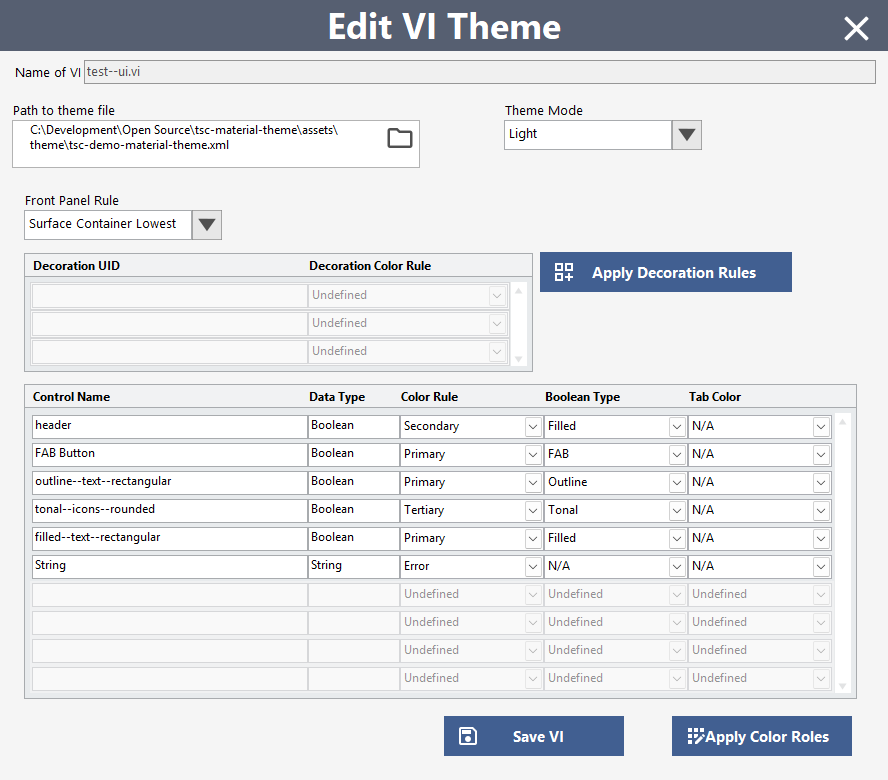Click the Apply Color Roles brush icon
Viewport: 888px width, 780px height.
click(x=695, y=736)
